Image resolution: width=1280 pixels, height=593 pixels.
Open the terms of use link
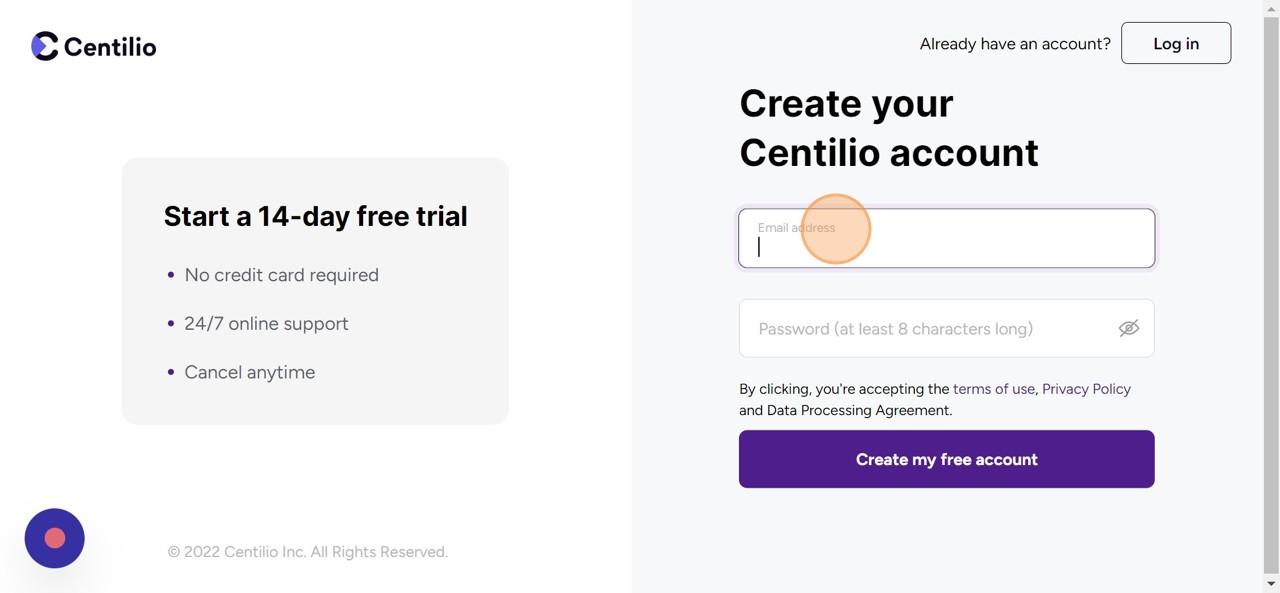[994, 389]
